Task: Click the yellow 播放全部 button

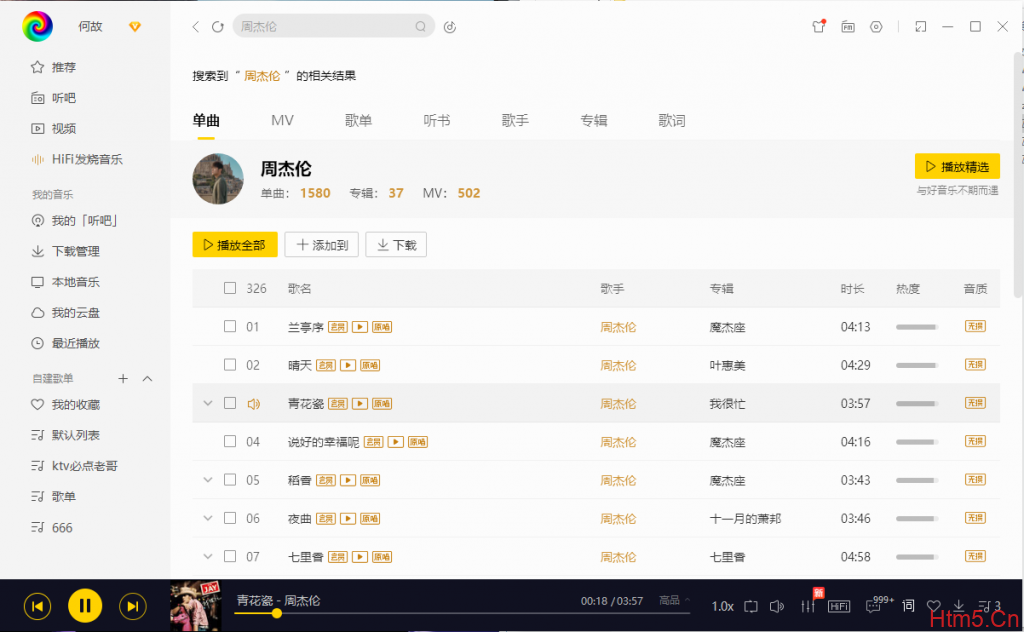Action: pyautogui.click(x=235, y=245)
